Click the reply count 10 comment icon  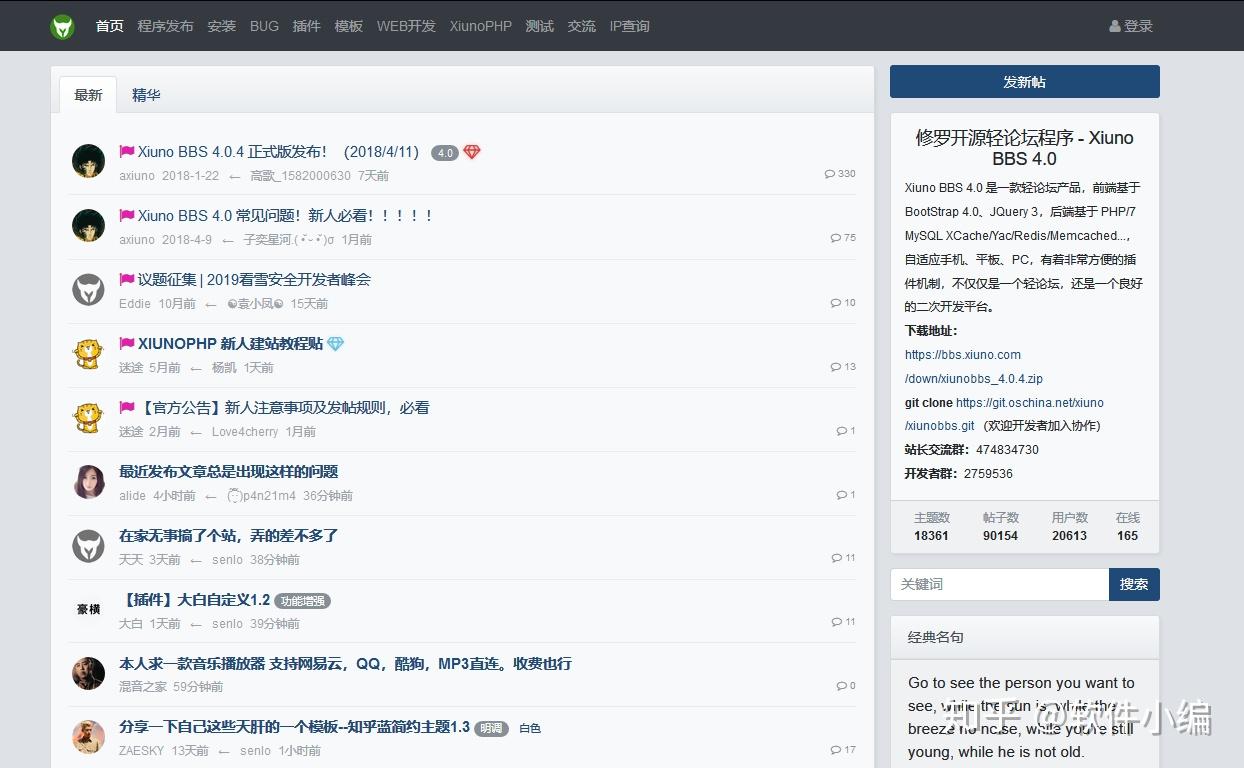click(x=836, y=303)
